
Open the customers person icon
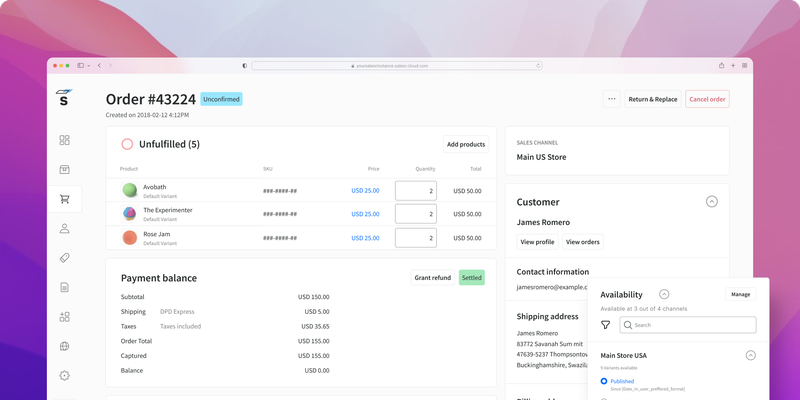coord(64,229)
